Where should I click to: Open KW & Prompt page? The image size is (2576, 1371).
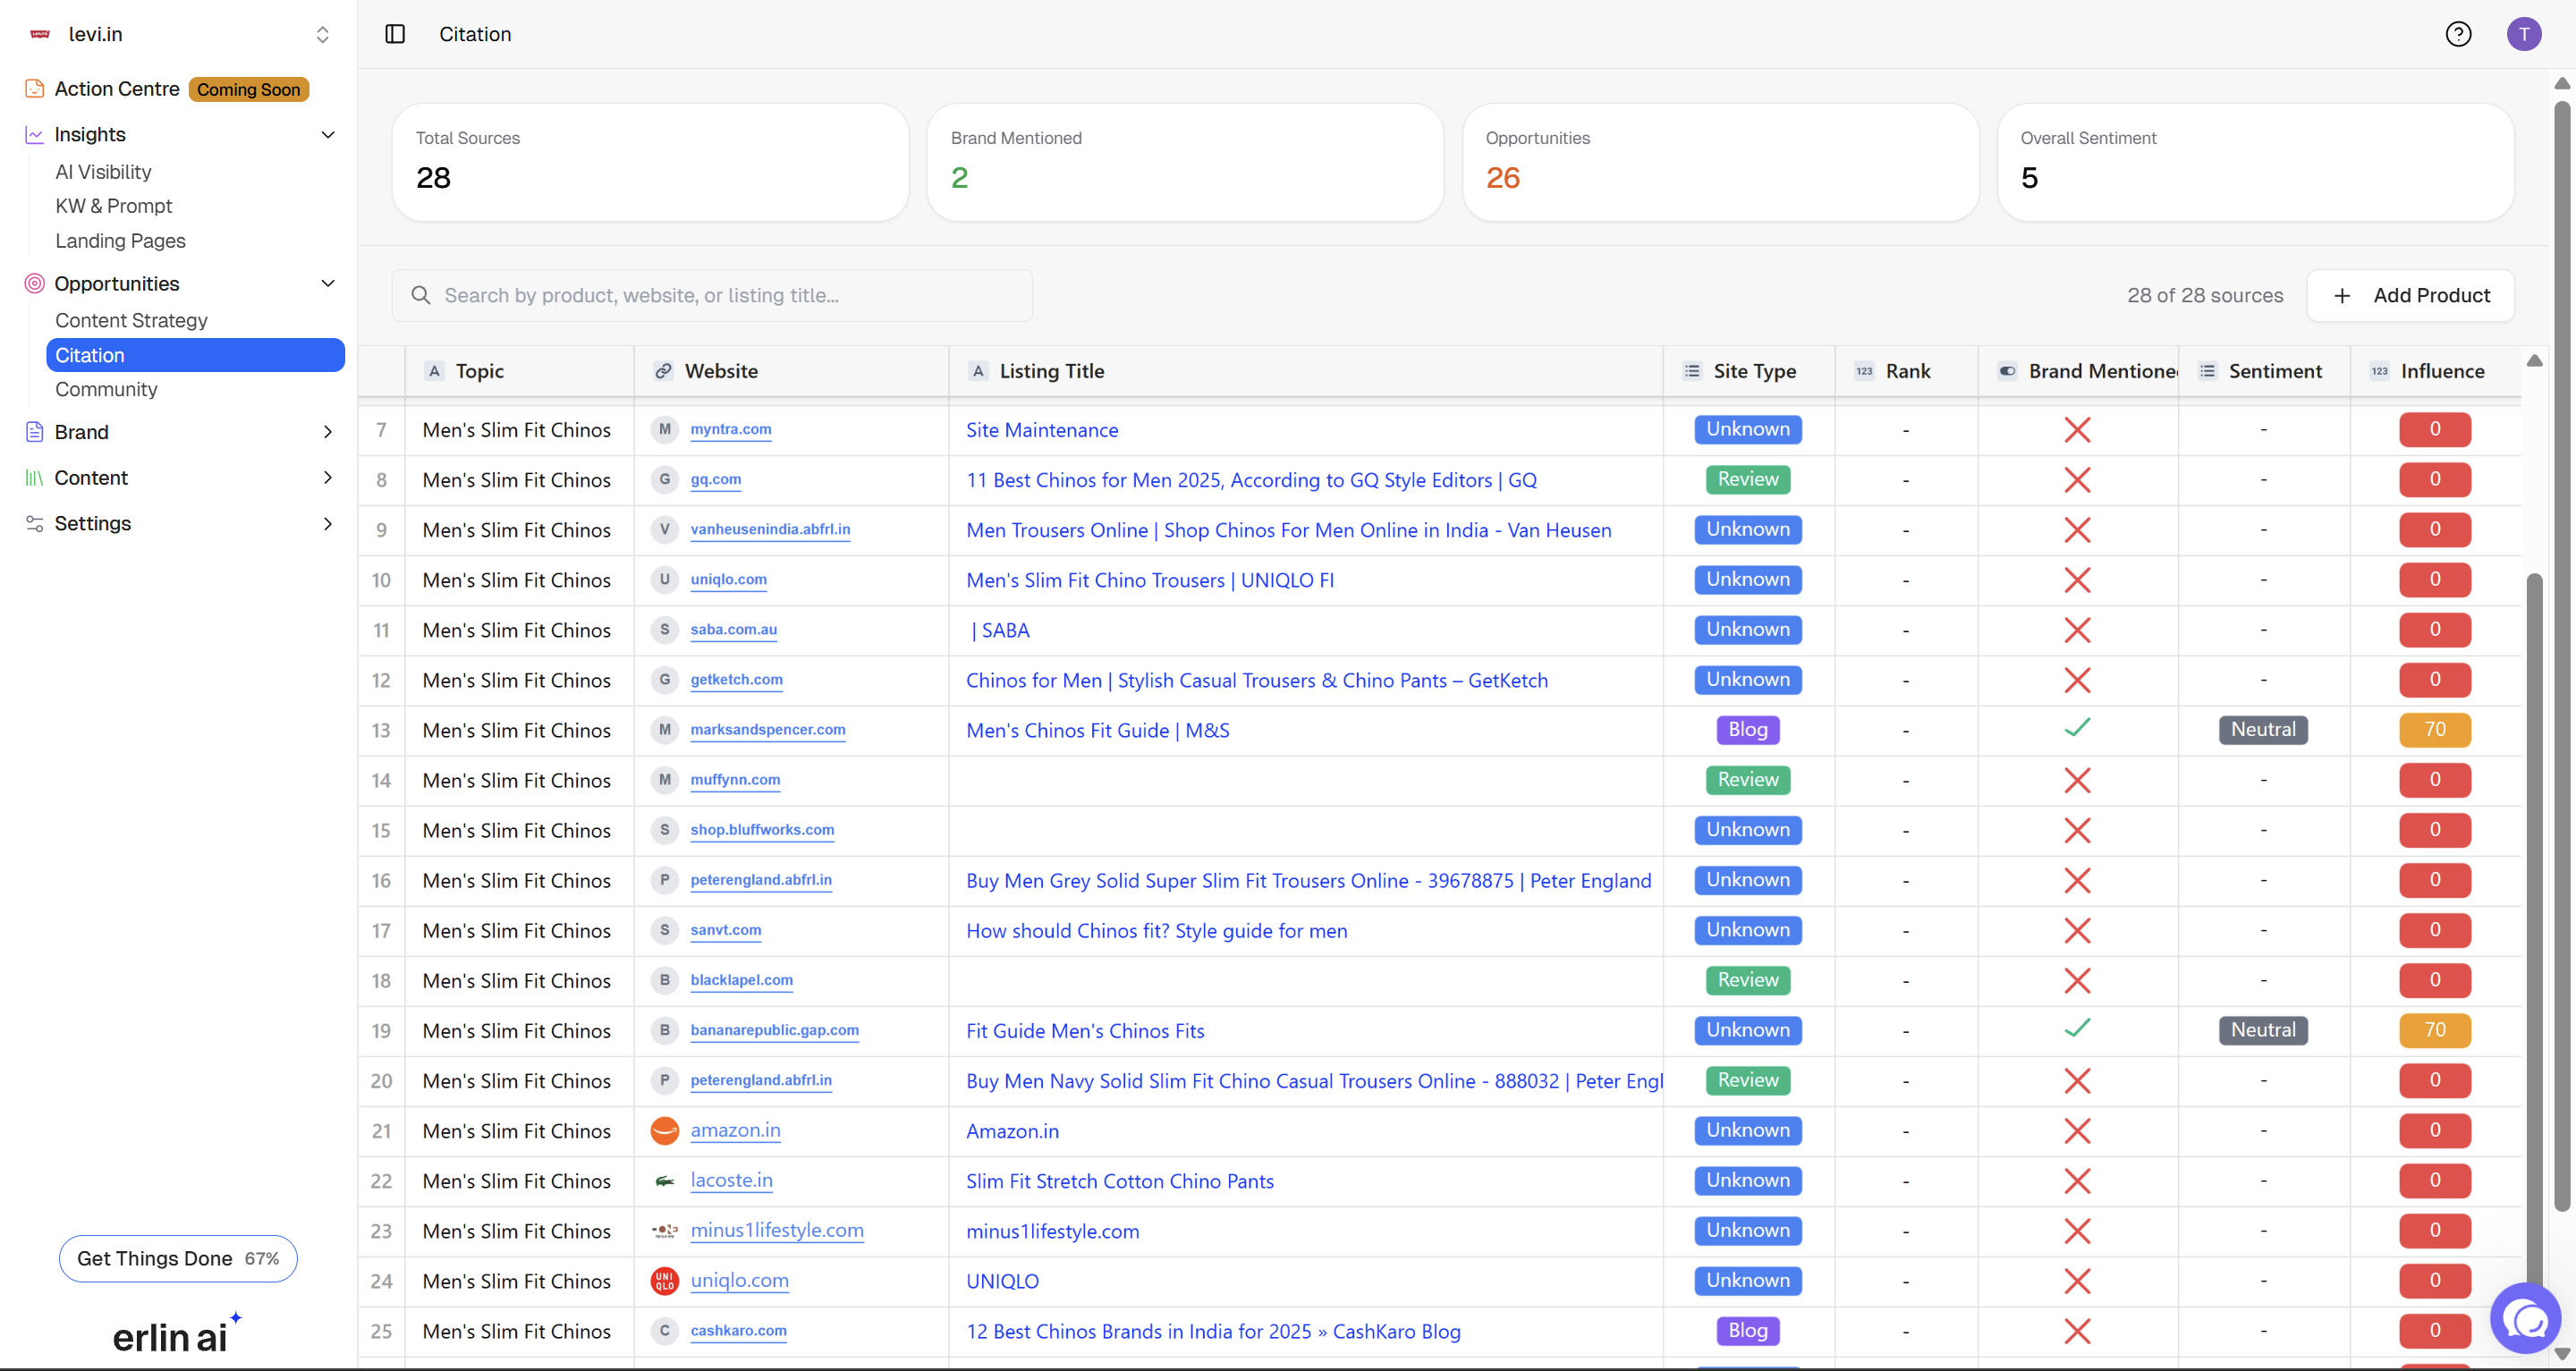pos(114,206)
